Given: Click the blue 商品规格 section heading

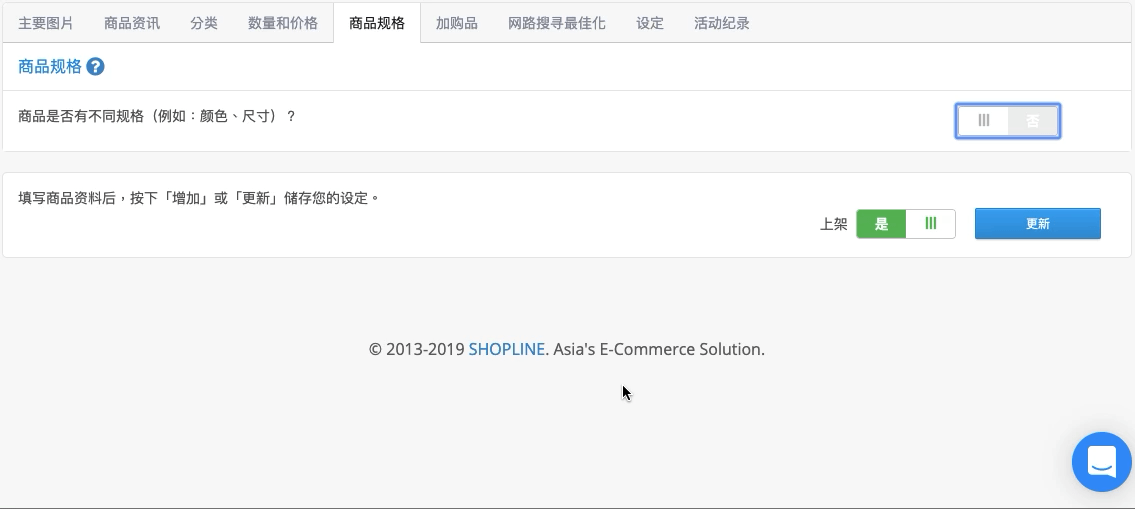Looking at the screenshot, I should (50, 67).
